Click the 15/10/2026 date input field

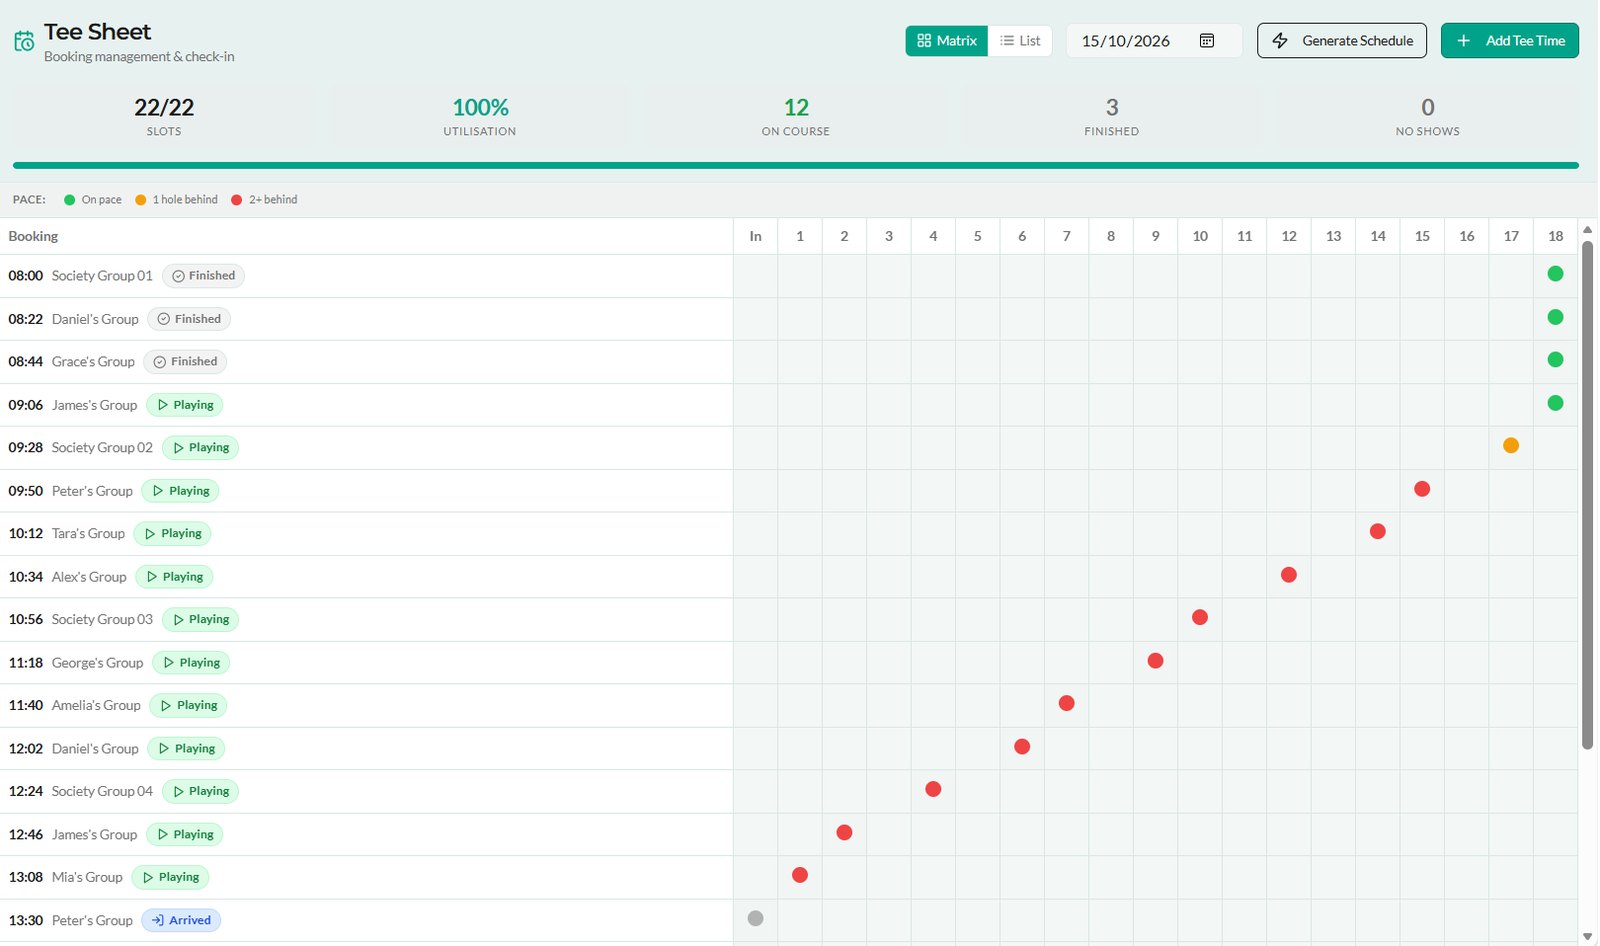(x=1154, y=41)
